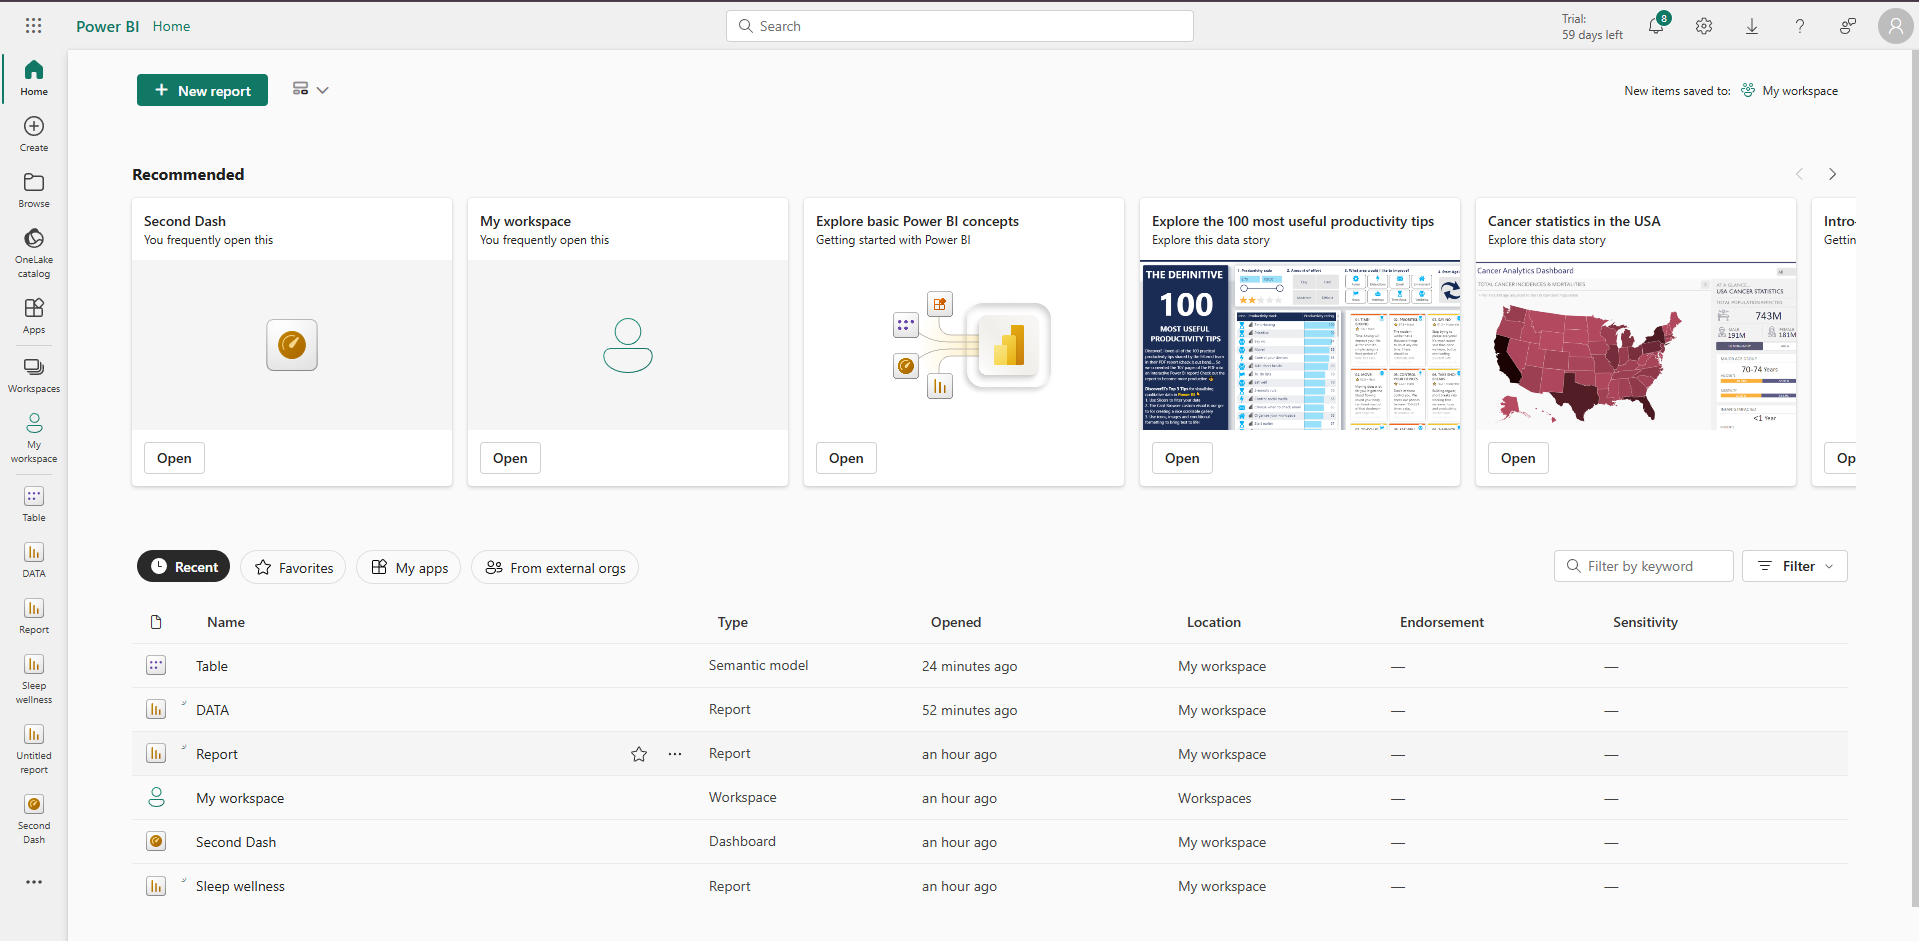Switch to the Favorites tab
The width and height of the screenshot is (1919, 941).
coord(294,568)
